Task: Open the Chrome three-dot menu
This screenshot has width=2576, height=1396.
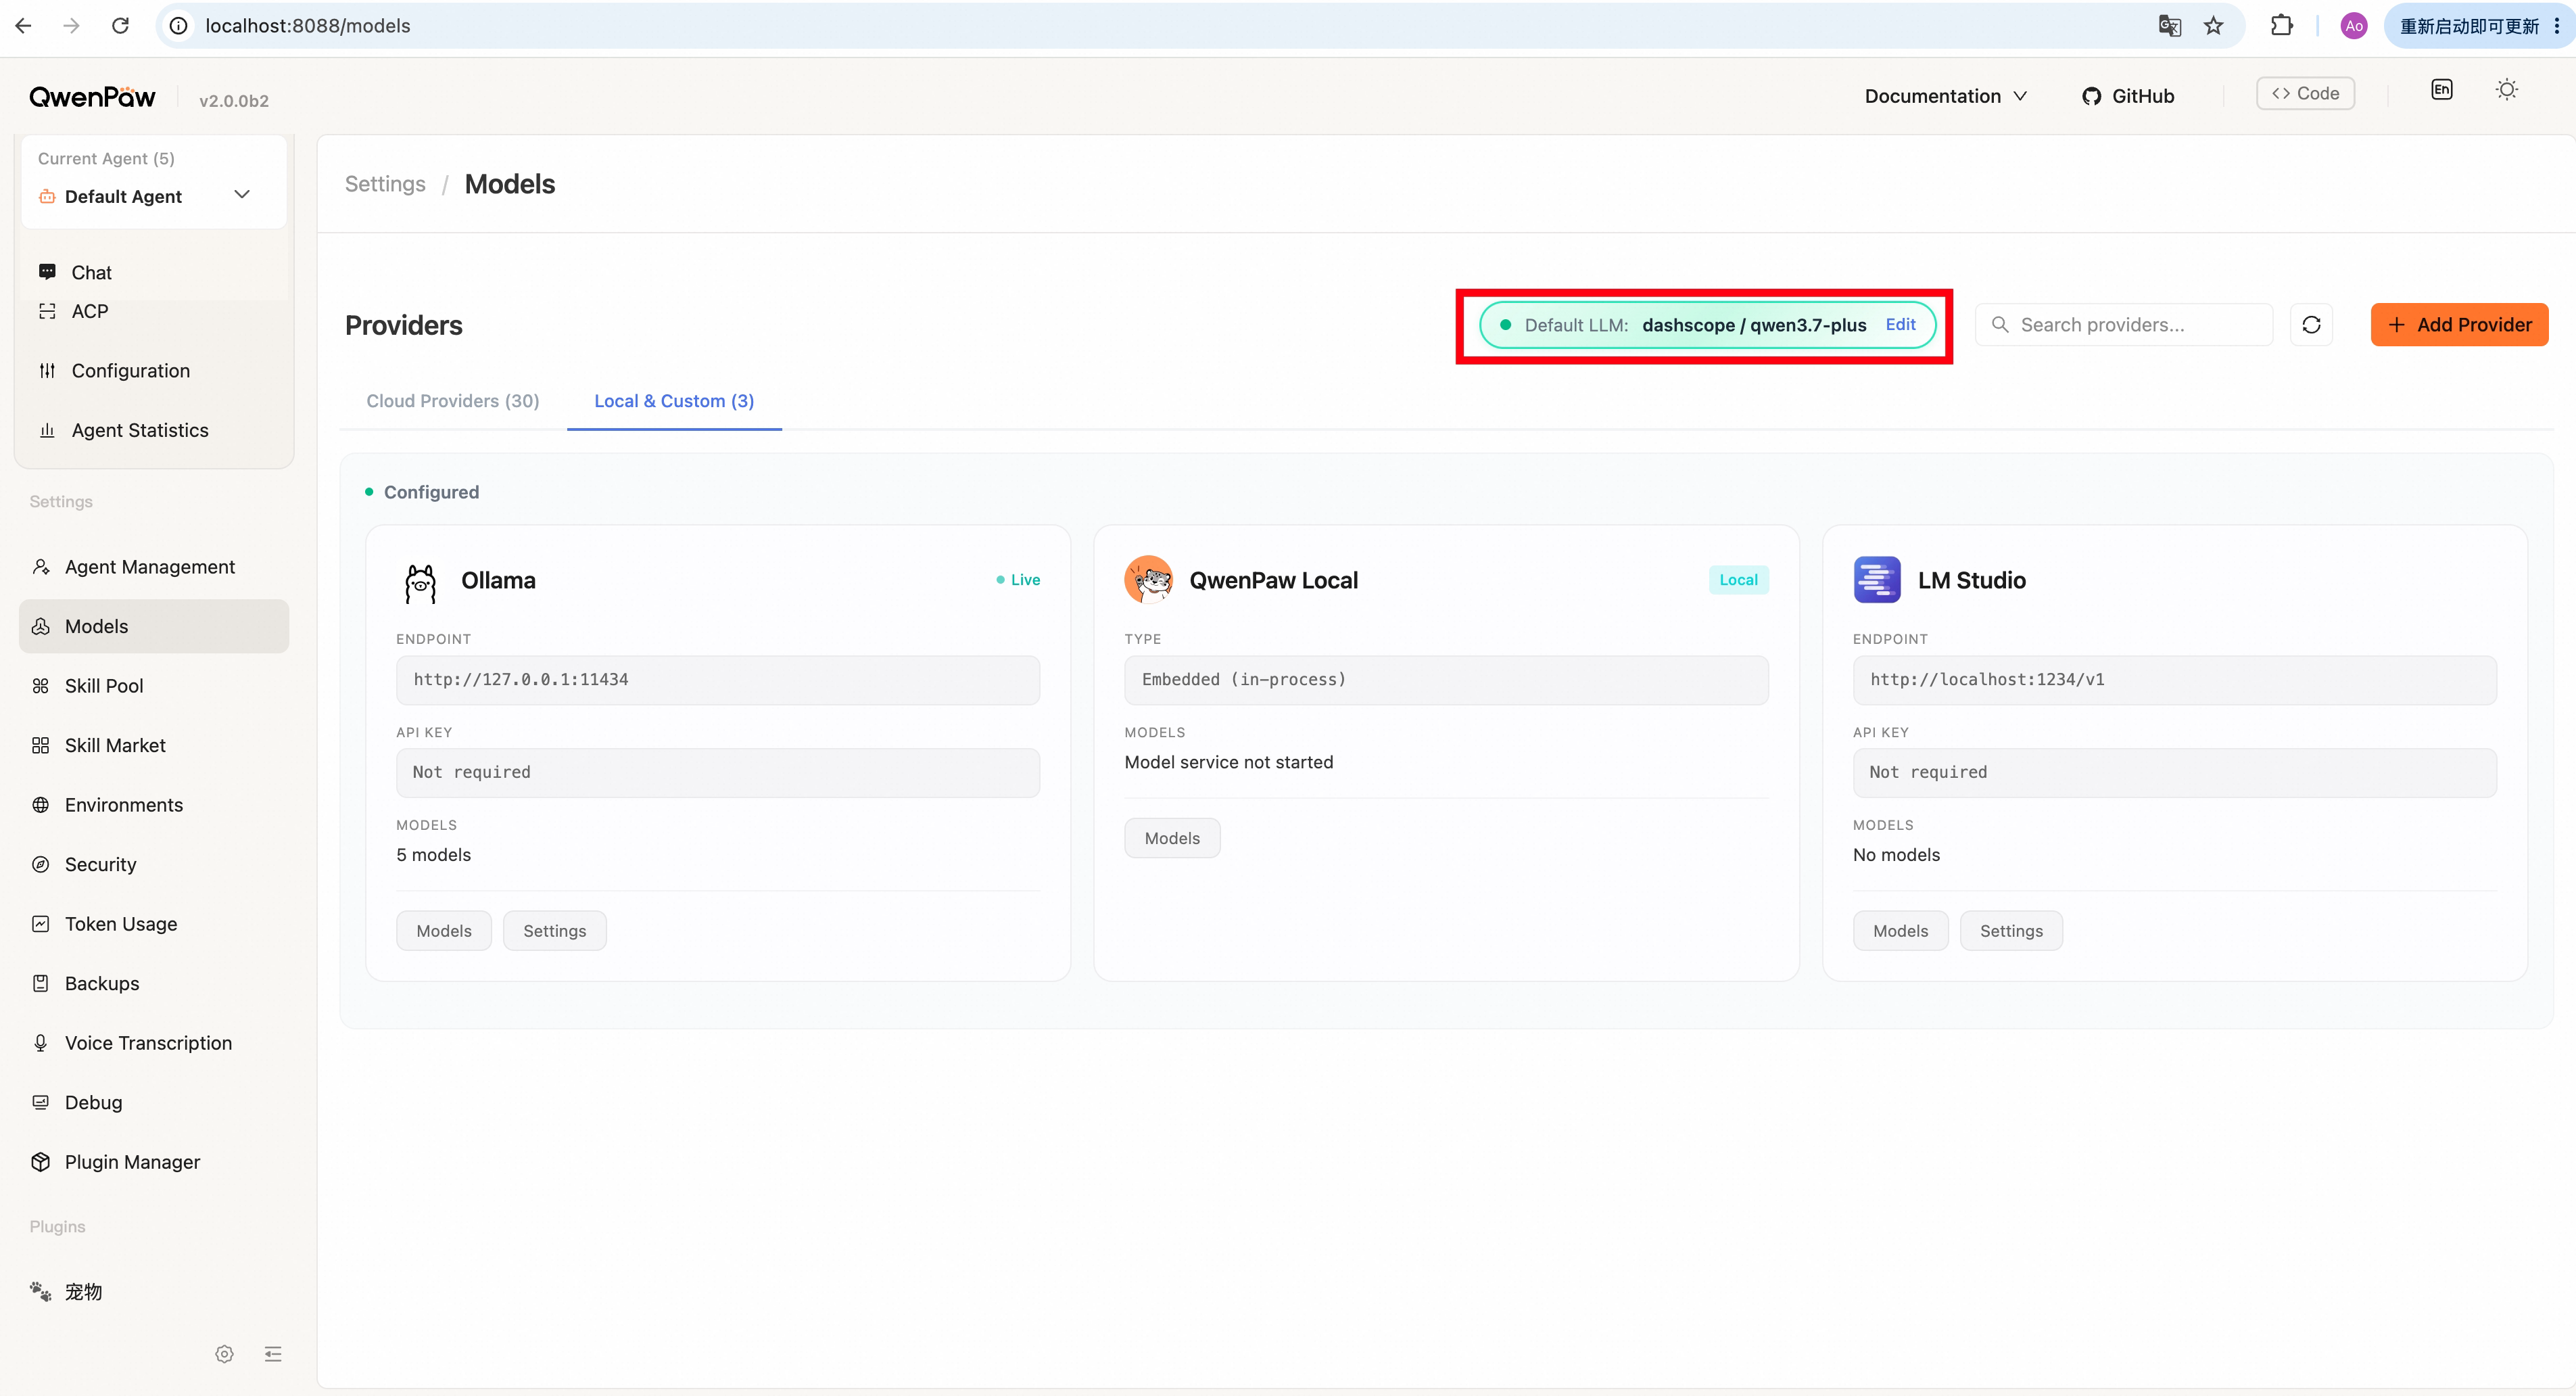Action: pos(2557,26)
